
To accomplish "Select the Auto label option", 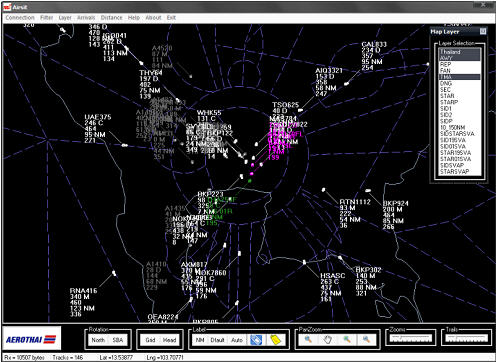I will pos(237,340).
